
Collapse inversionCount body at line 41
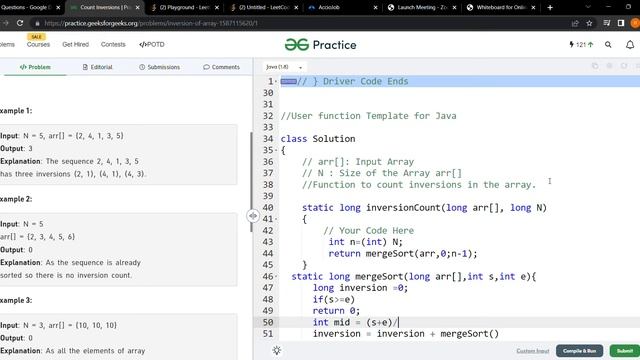pos(276,219)
